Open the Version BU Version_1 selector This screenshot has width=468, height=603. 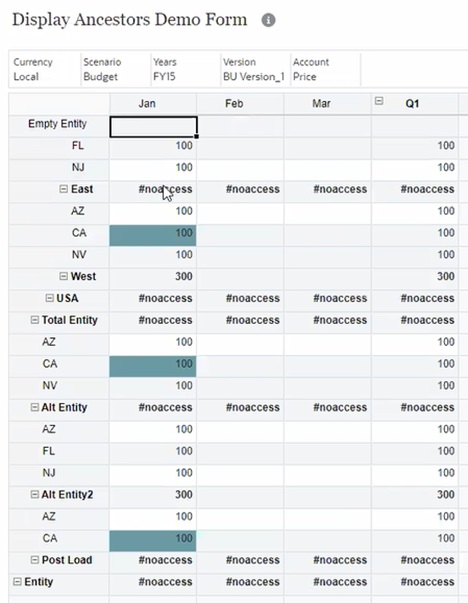click(x=255, y=69)
